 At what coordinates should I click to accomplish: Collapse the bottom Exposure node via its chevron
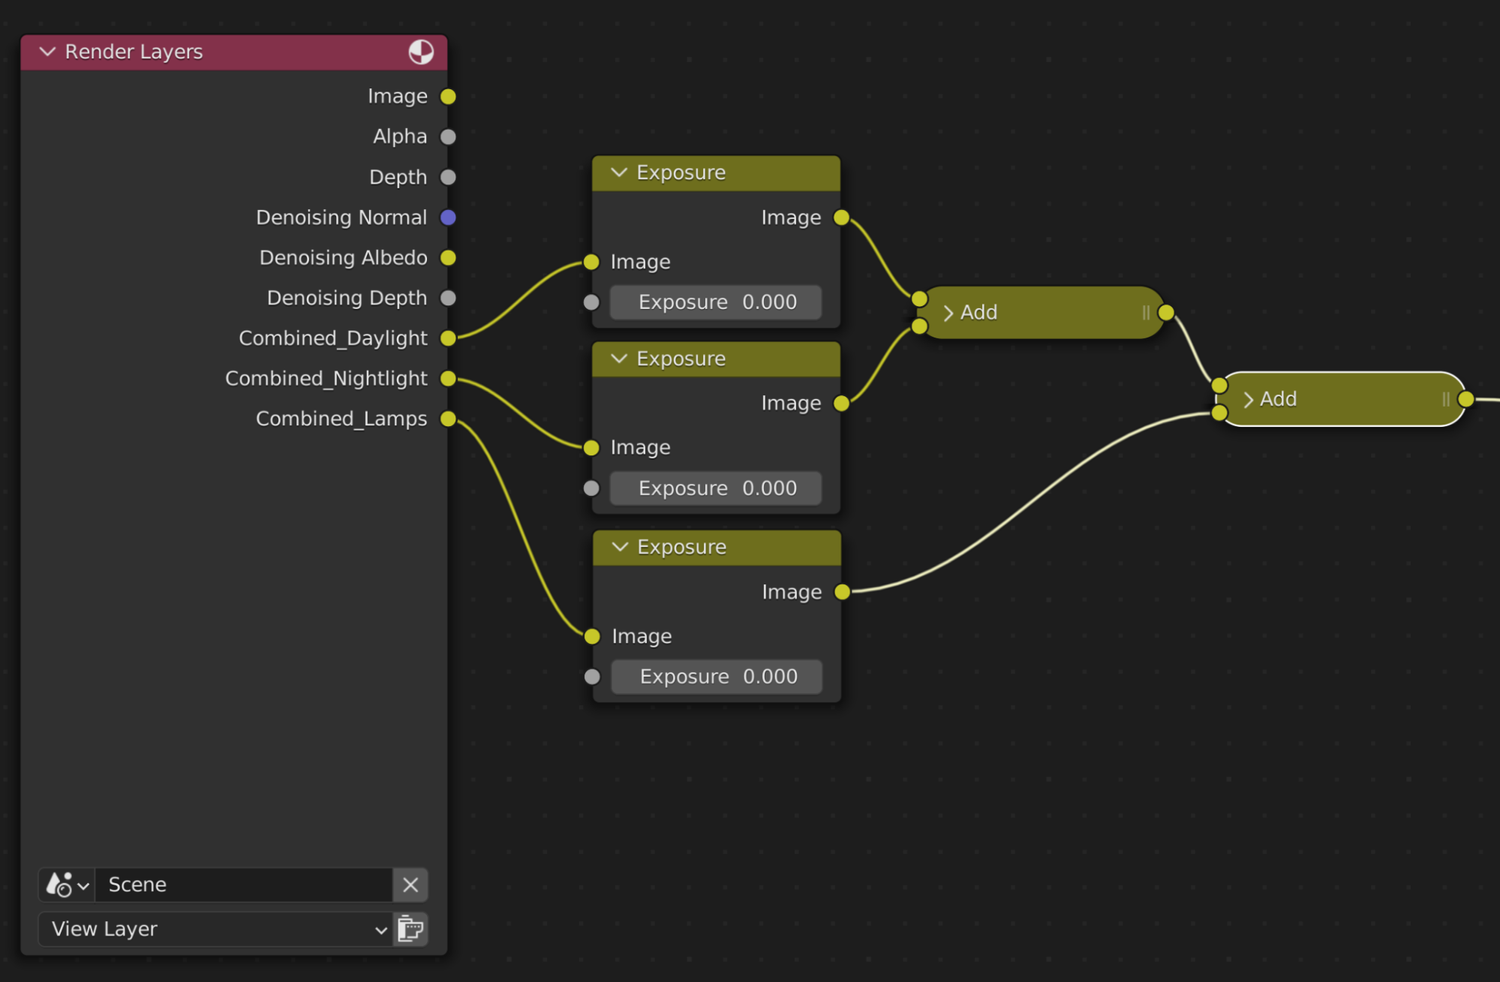click(x=619, y=547)
